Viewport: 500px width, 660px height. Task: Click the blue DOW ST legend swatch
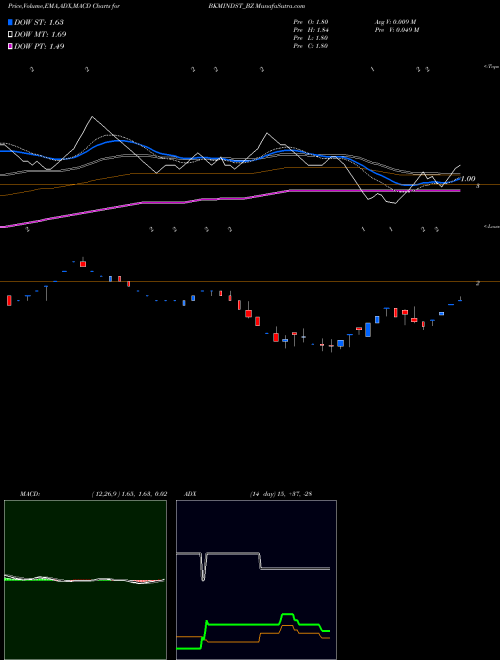click(x=11, y=22)
